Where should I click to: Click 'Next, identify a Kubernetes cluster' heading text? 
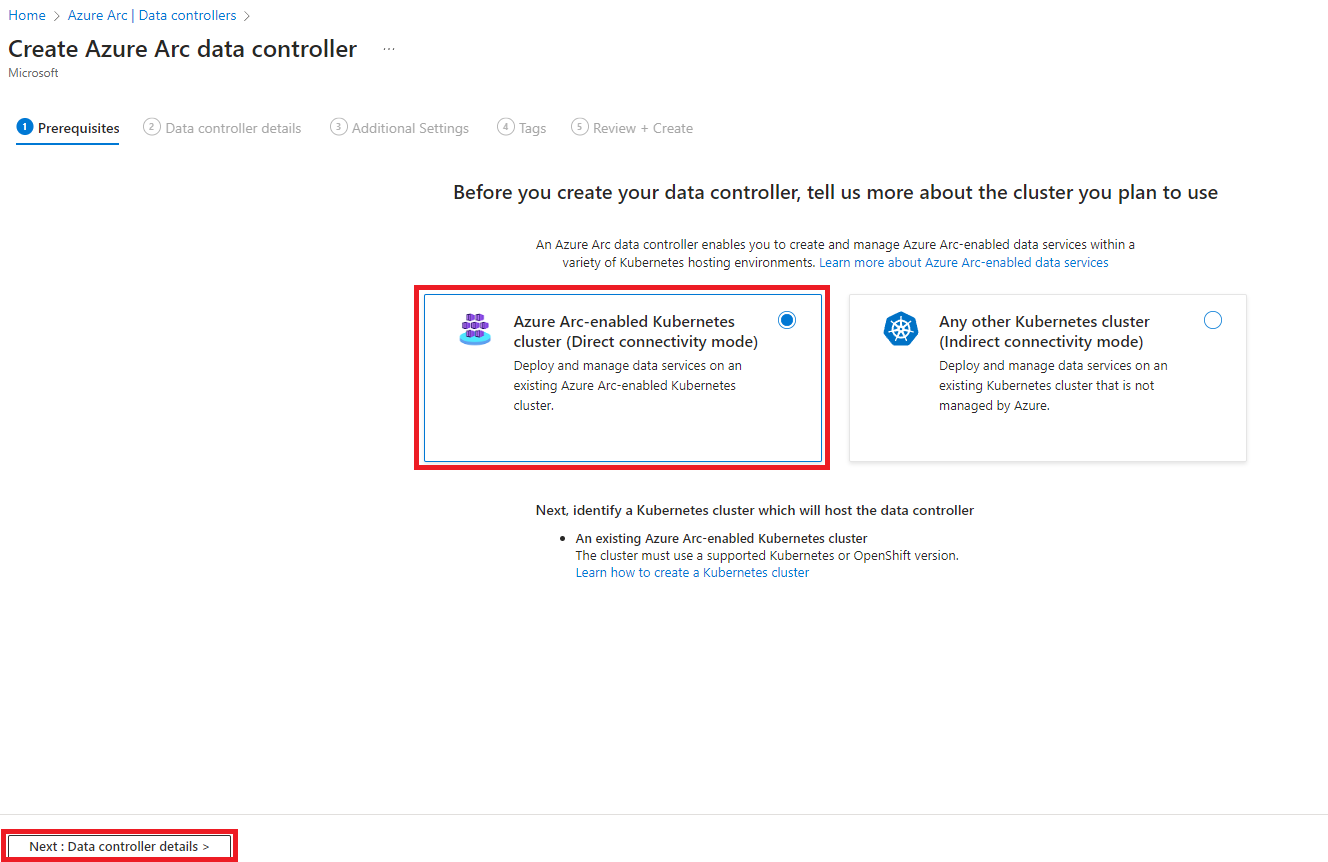[x=755, y=510]
